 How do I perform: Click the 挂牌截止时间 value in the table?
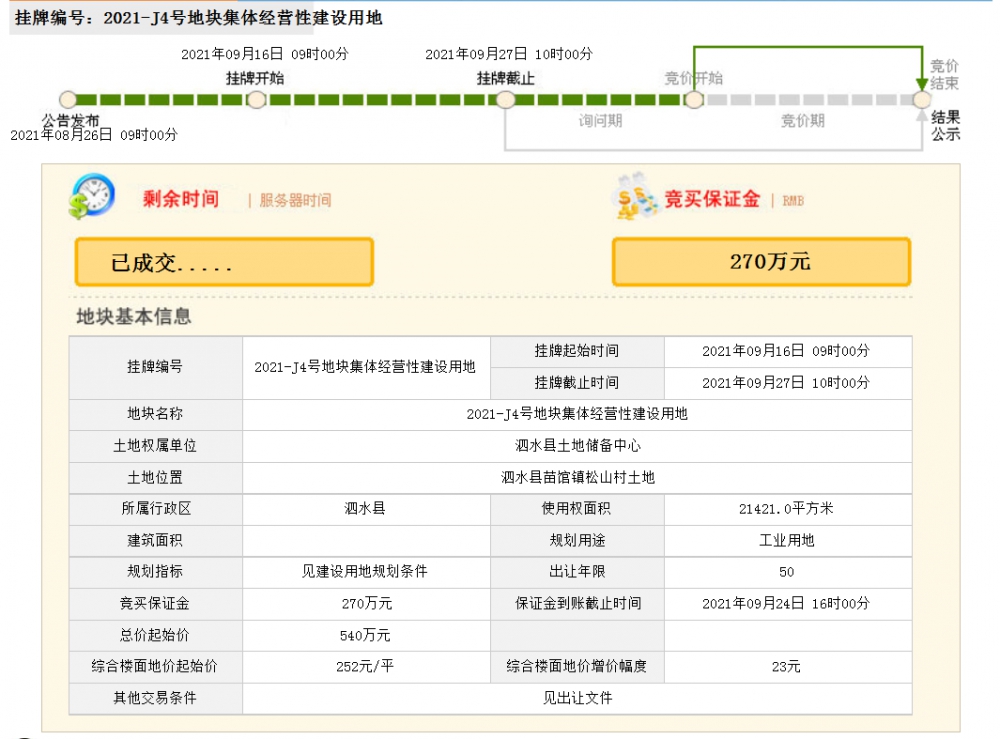pos(786,383)
